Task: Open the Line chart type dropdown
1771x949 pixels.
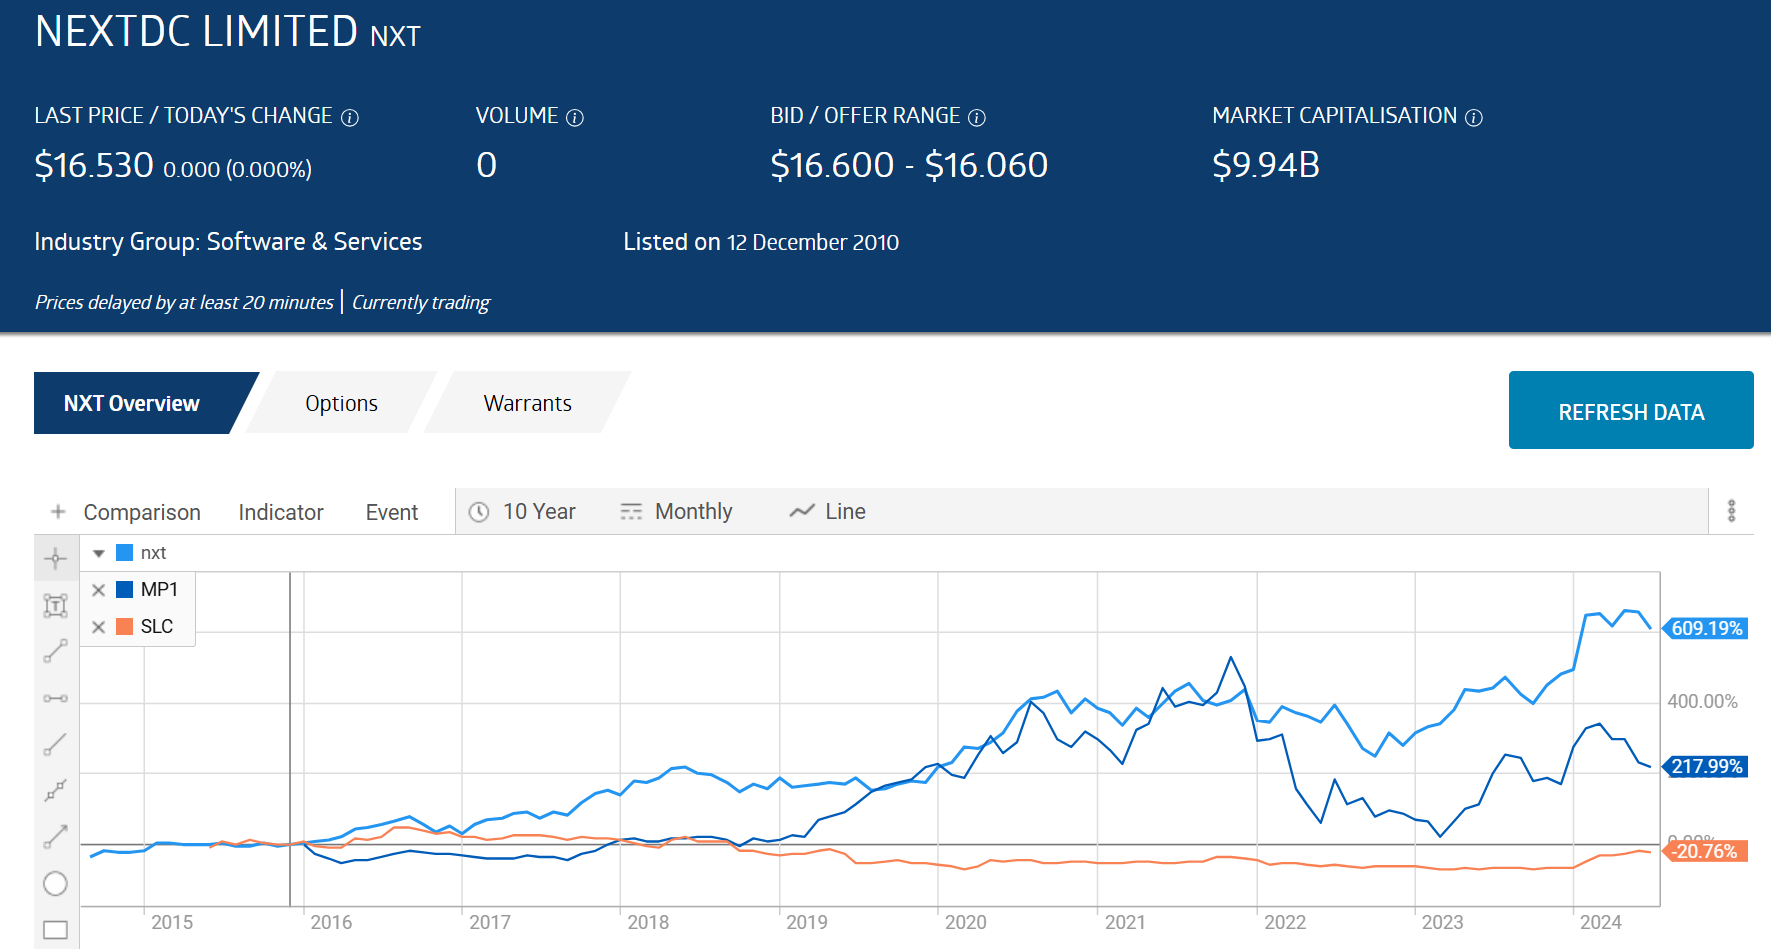Action: point(828,512)
